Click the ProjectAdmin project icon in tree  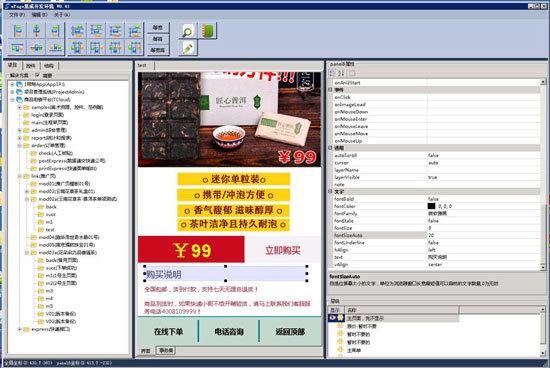tap(19, 92)
